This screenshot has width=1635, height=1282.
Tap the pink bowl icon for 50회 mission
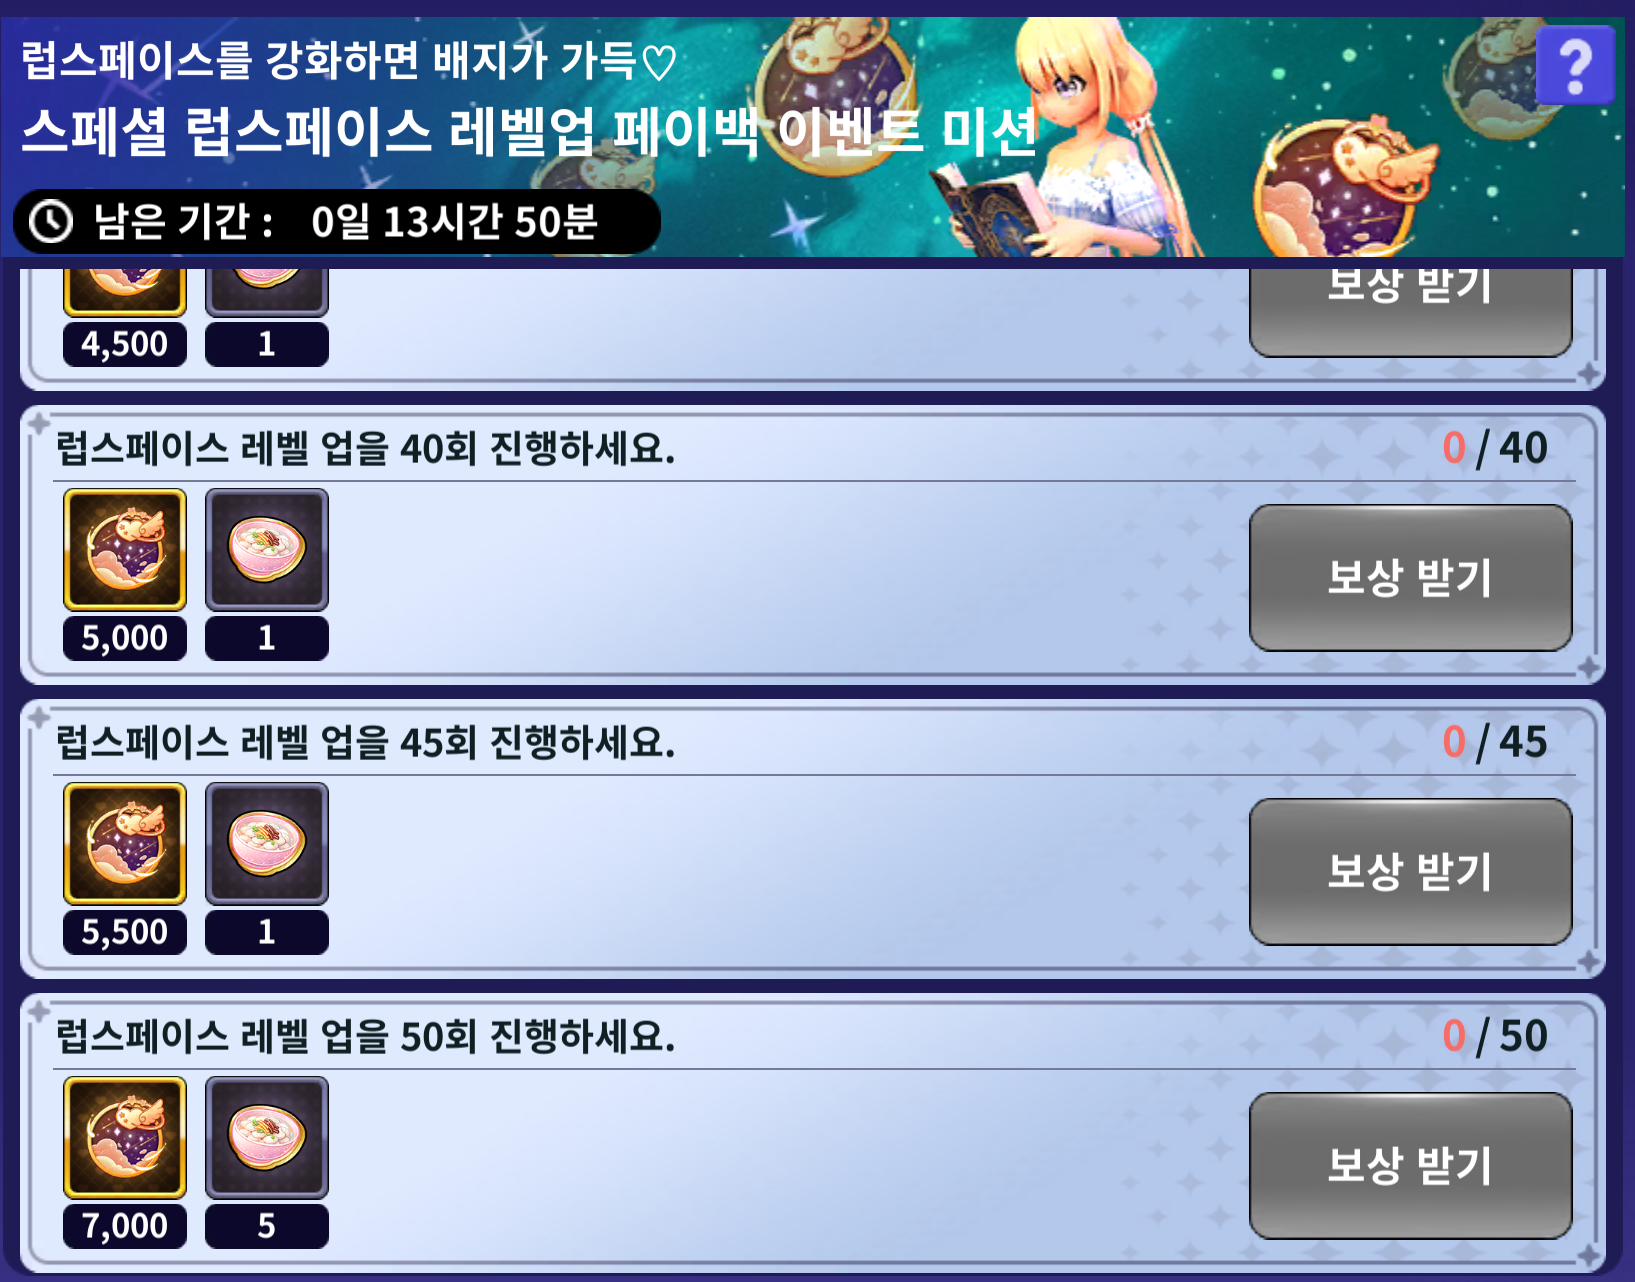267,1137
